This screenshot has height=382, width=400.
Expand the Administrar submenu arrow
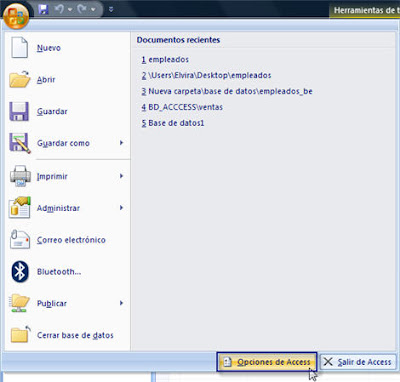point(121,208)
